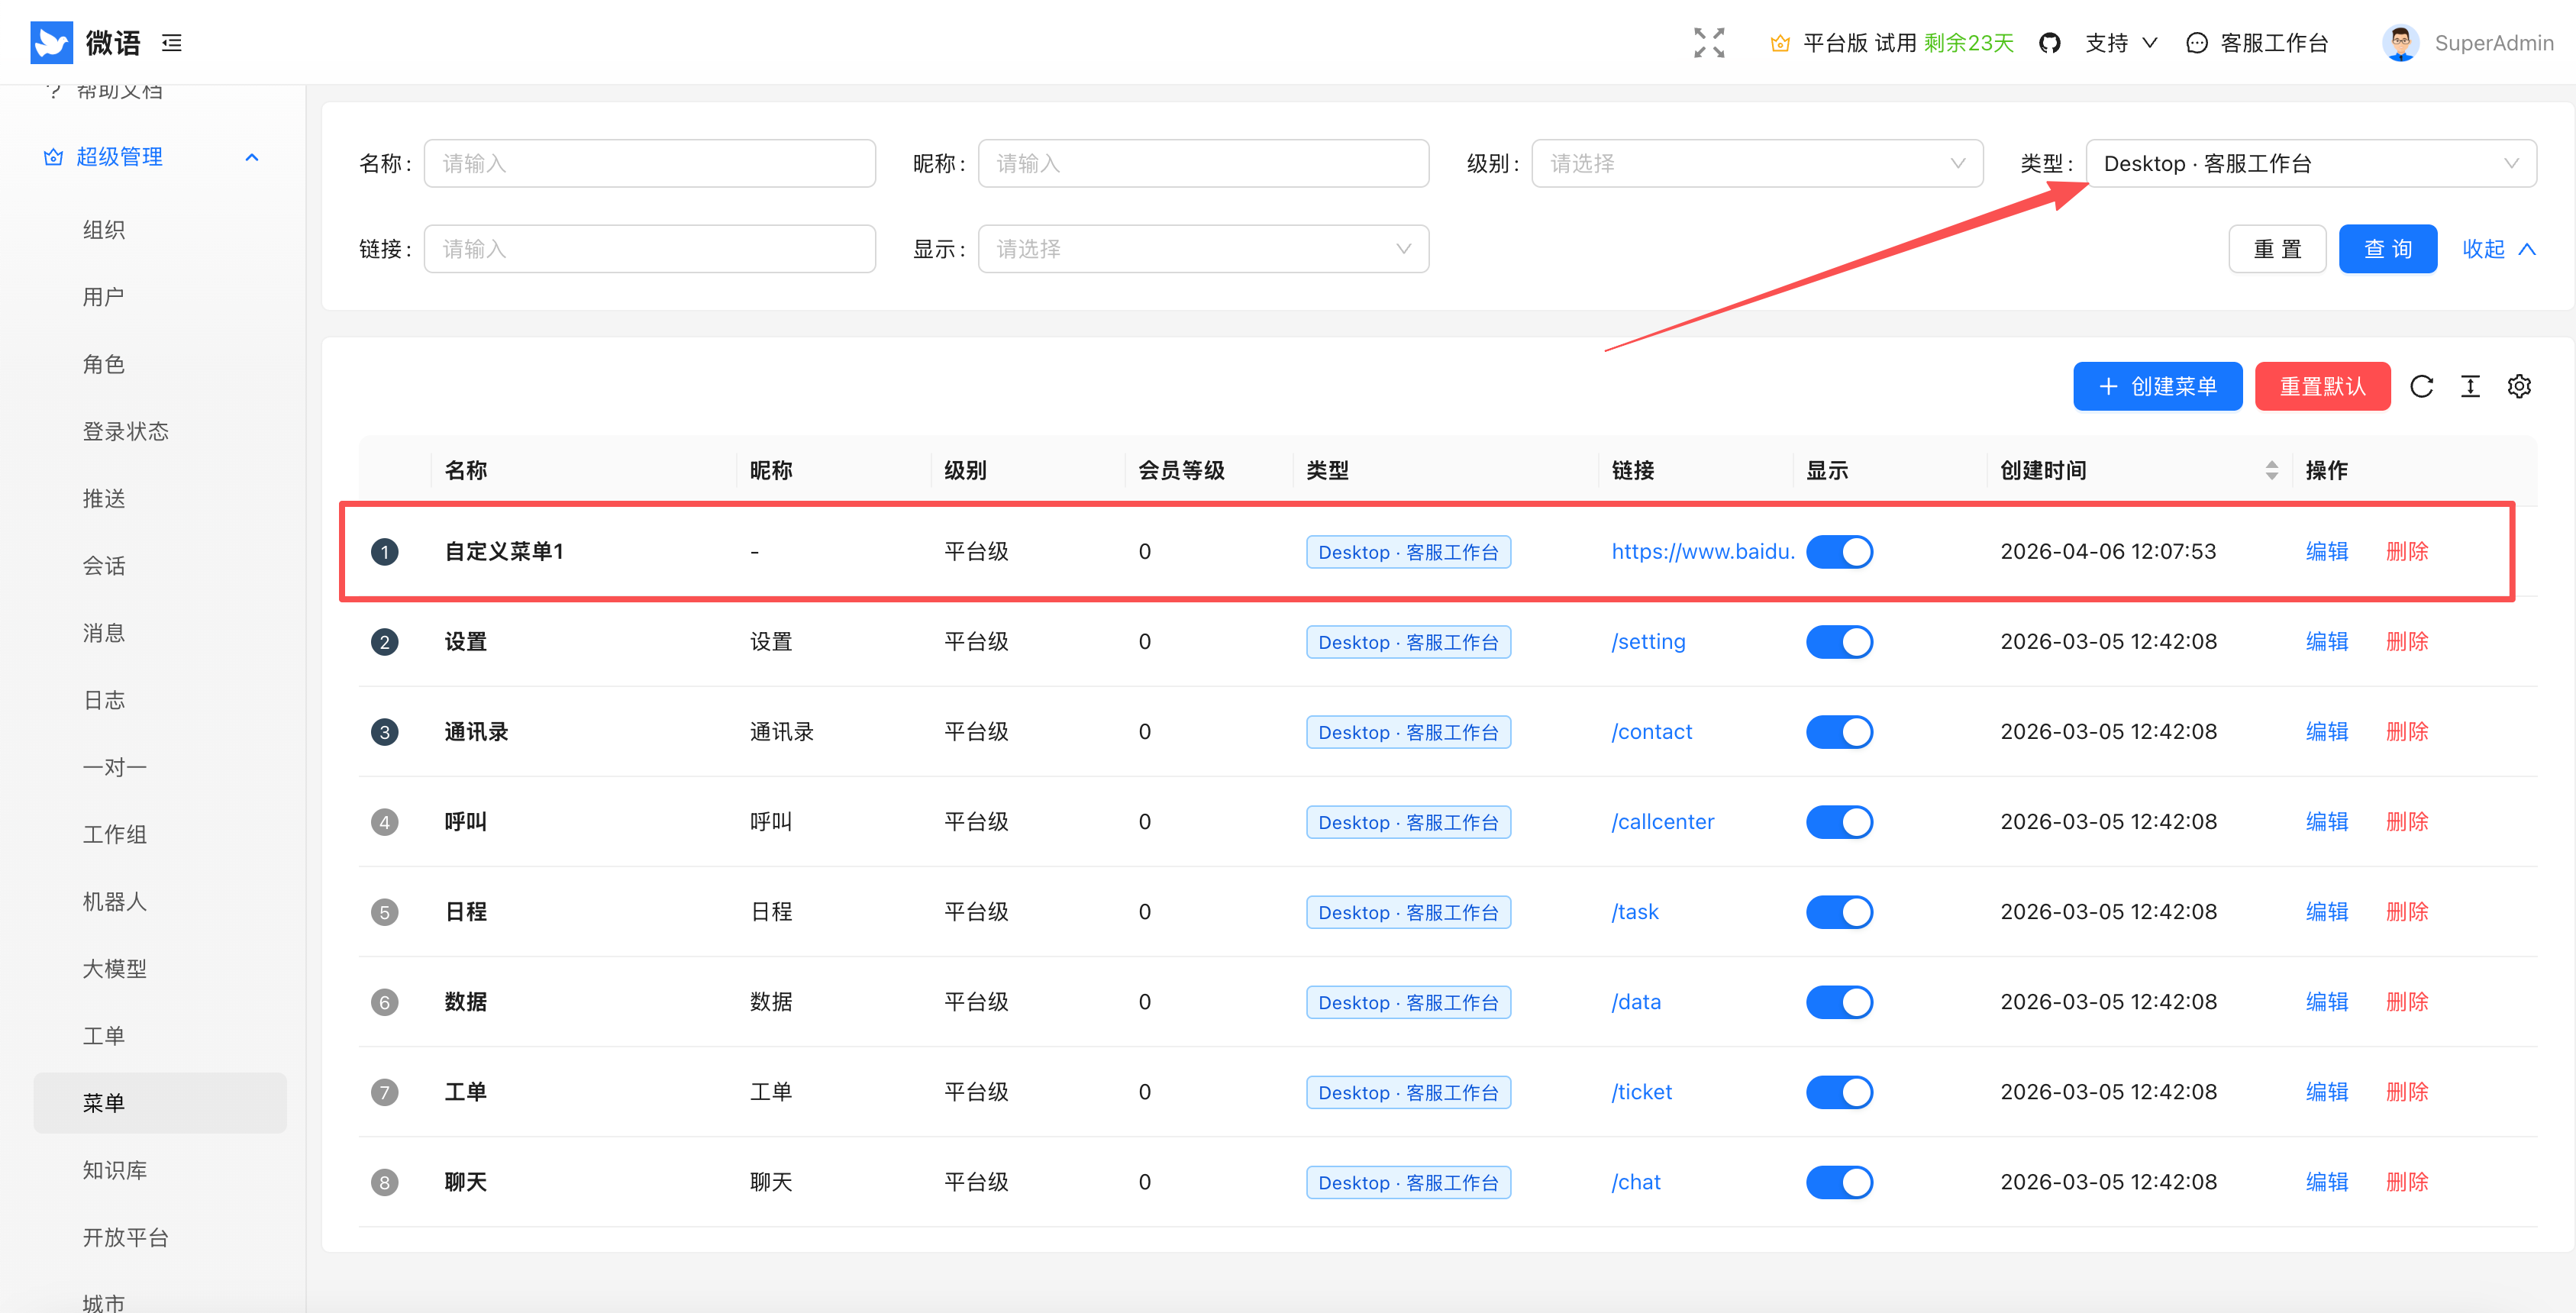2576x1313 pixels.
Task: Collapse the sidebar with the menu fold icon
Action: pyautogui.click(x=172, y=43)
